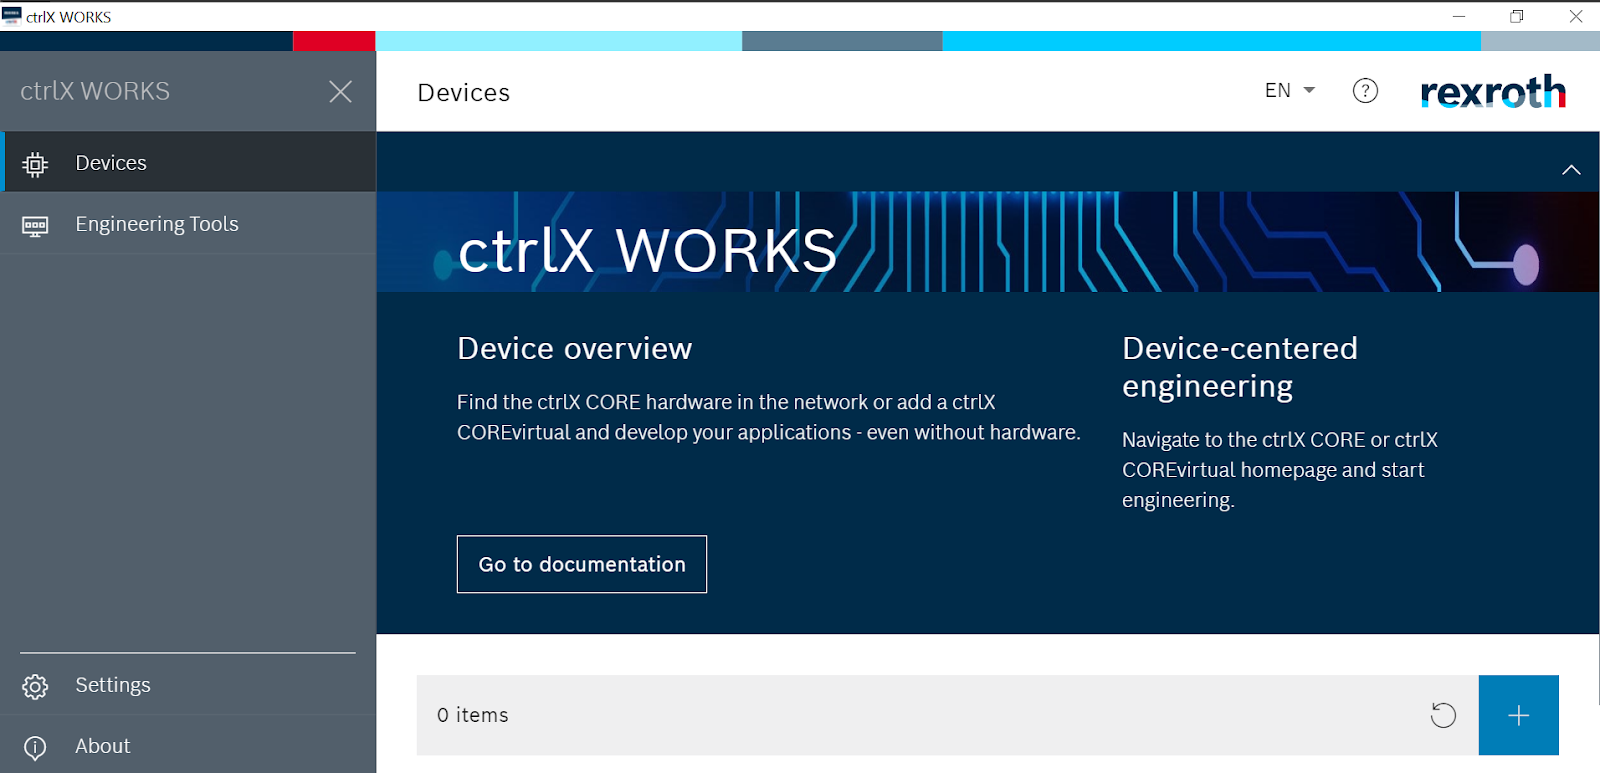The height and width of the screenshot is (773, 1600).
Task: Click the About info icon
Action: coord(35,747)
